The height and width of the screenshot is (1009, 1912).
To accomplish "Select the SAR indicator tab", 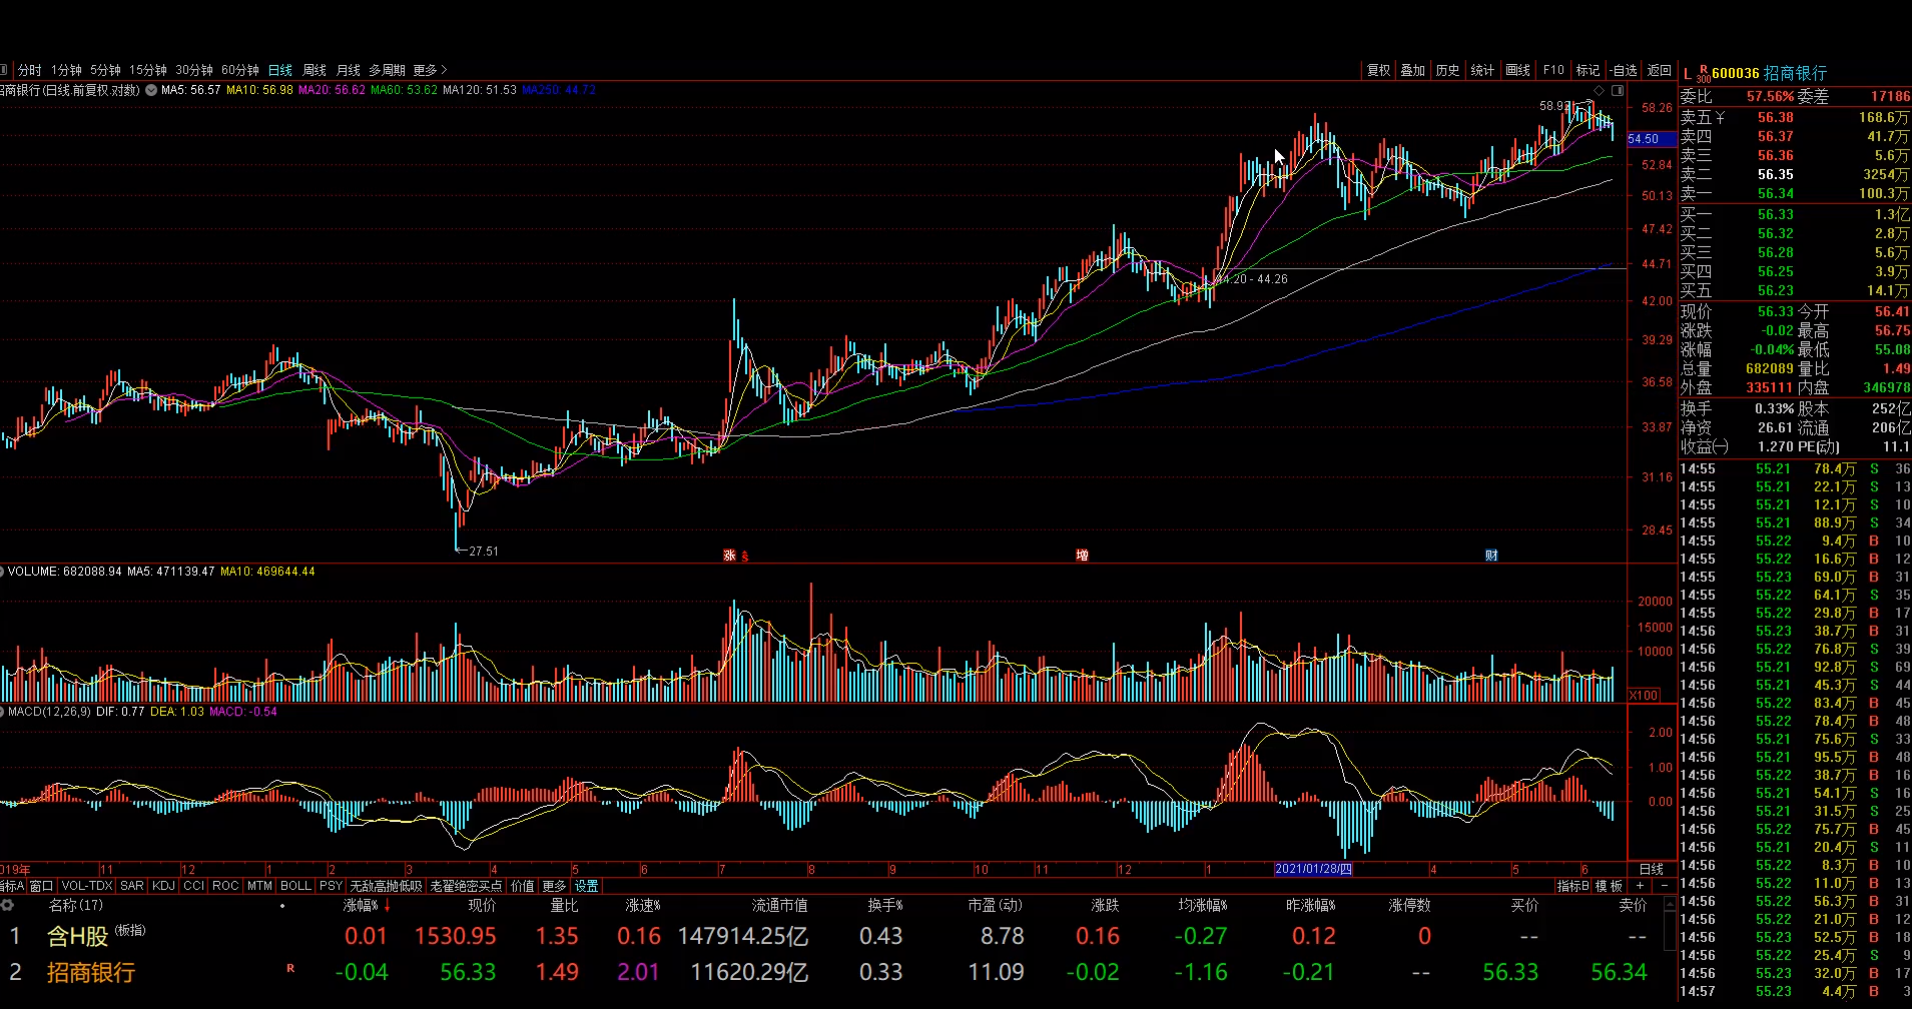I will point(132,886).
